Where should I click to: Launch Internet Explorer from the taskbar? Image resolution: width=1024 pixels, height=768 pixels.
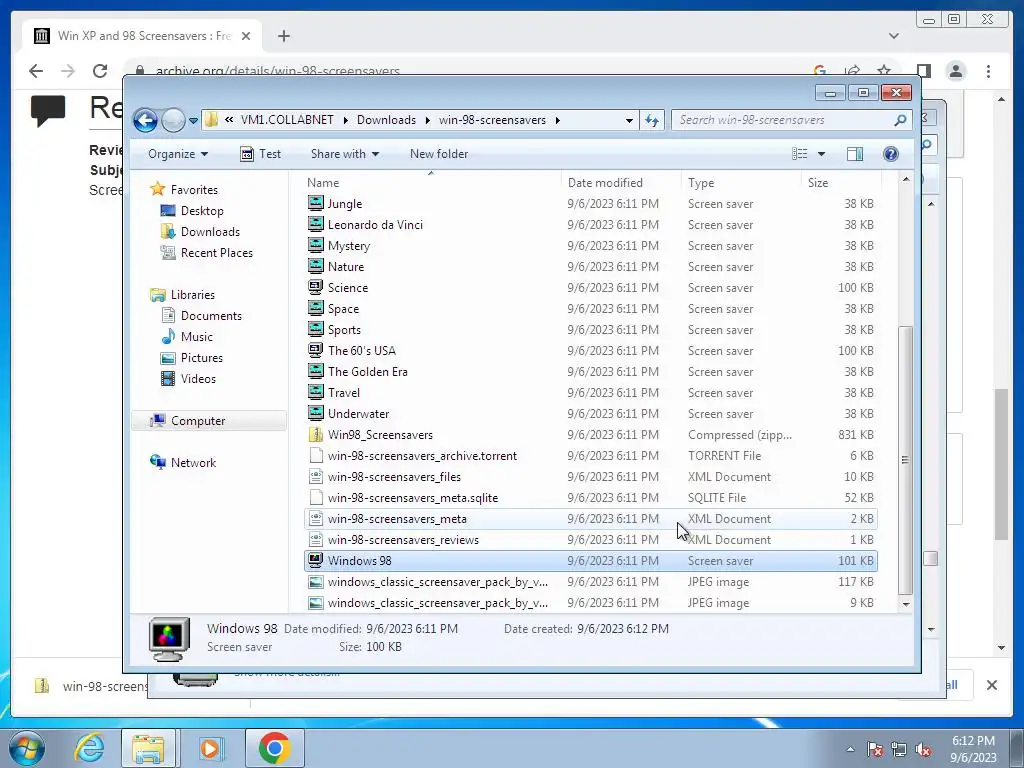[x=88, y=748]
